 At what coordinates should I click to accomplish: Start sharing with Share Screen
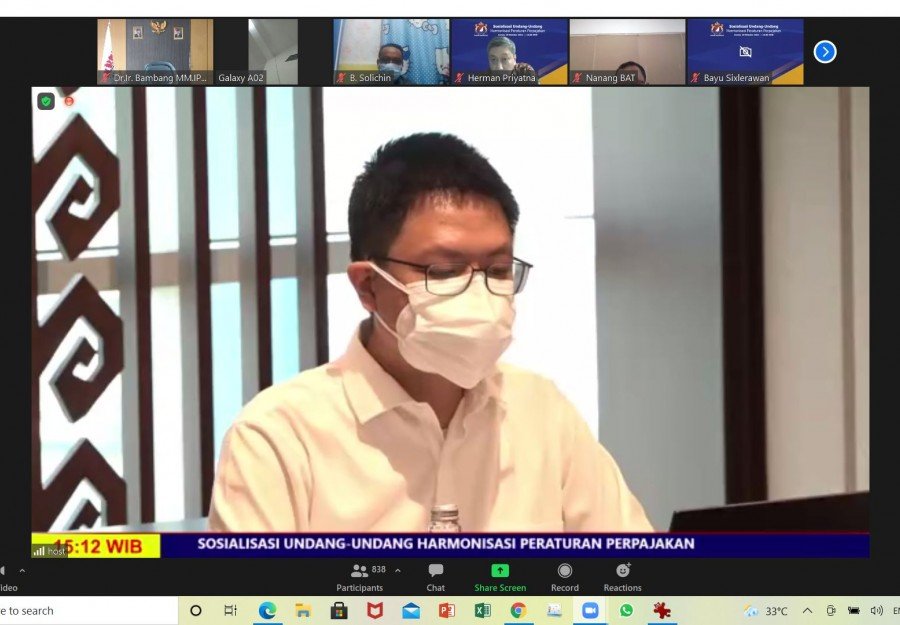(500, 577)
